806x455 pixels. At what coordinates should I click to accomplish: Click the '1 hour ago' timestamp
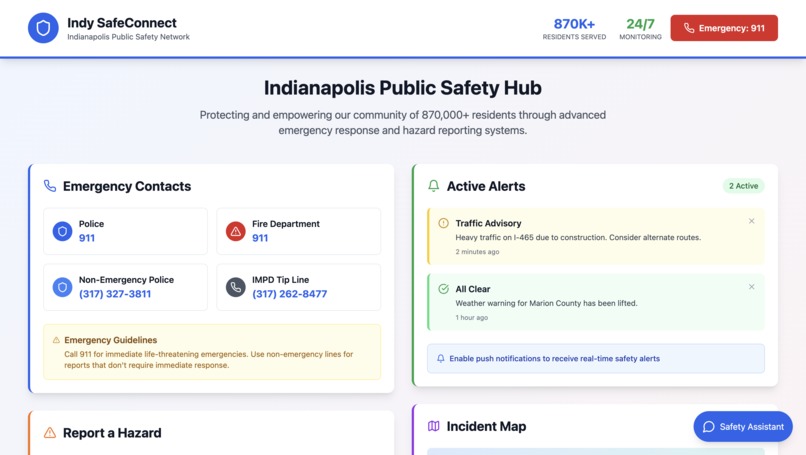[471, 318]
